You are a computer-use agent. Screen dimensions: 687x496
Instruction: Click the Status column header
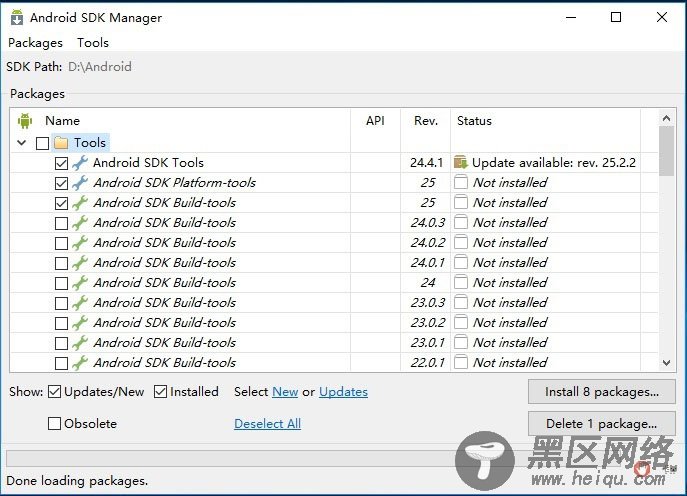coord(474,121)
